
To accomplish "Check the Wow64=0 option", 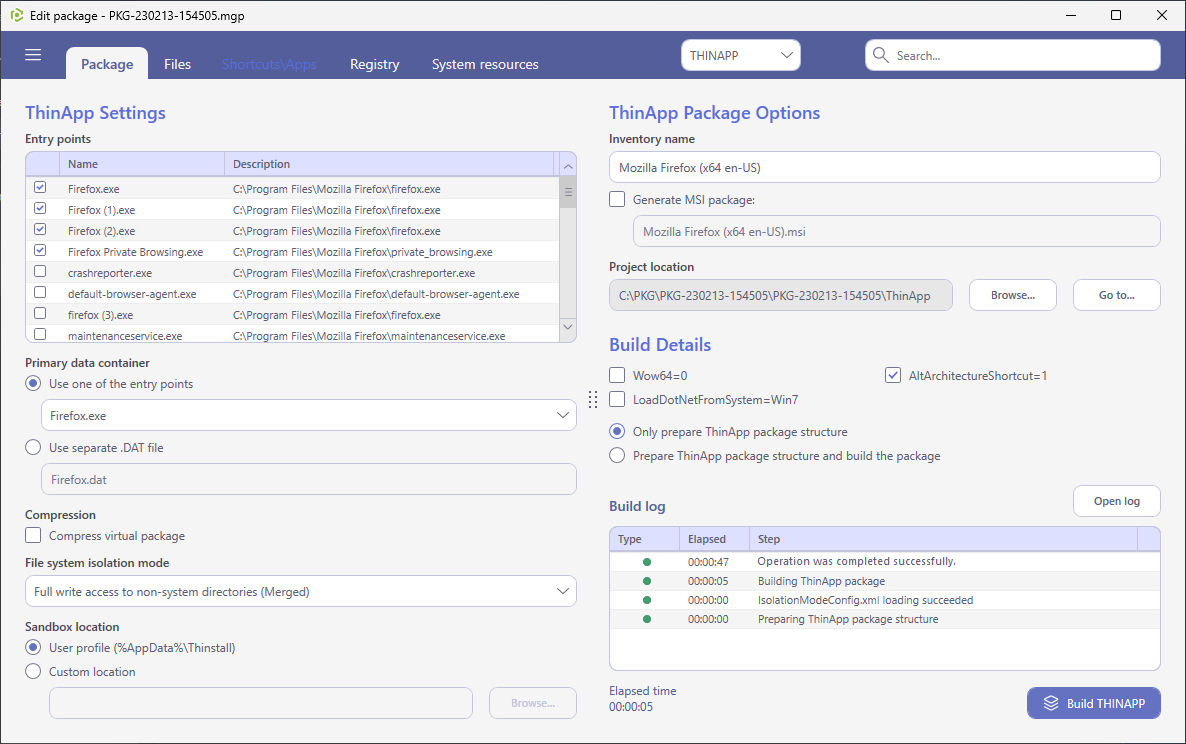I will coord(617,375).
